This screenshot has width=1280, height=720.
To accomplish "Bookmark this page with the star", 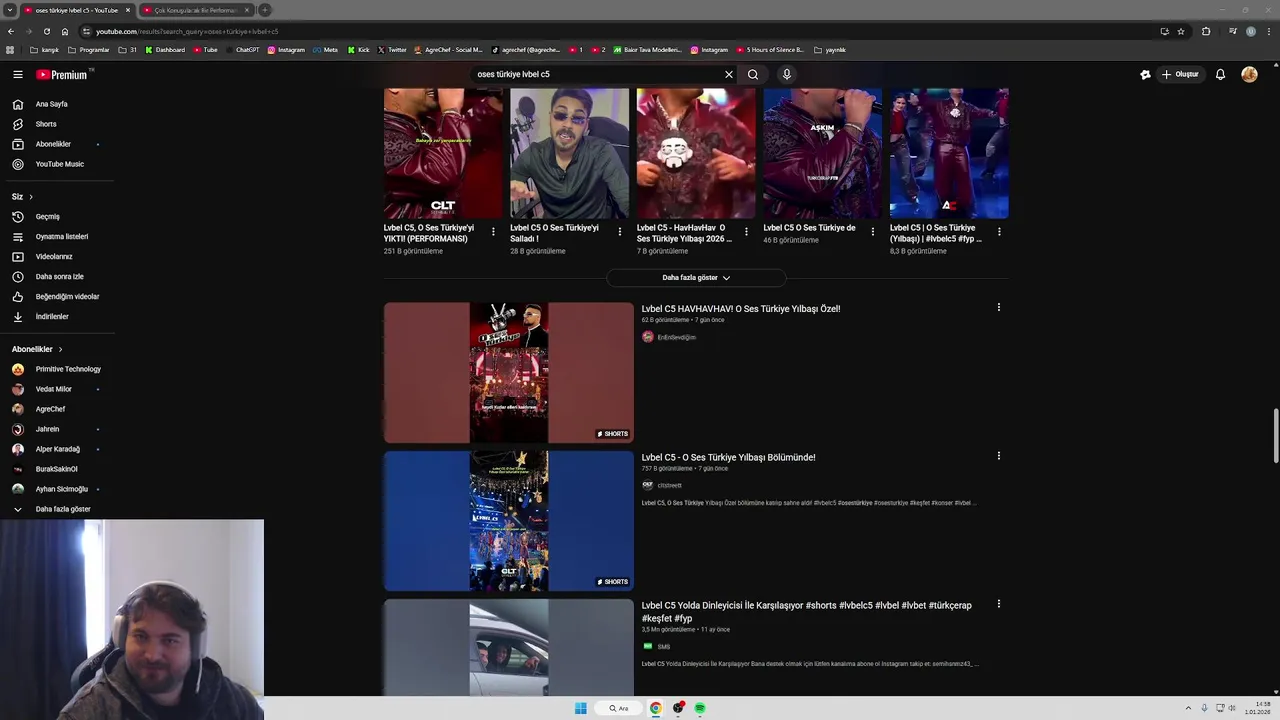I will coord(1181,31).
